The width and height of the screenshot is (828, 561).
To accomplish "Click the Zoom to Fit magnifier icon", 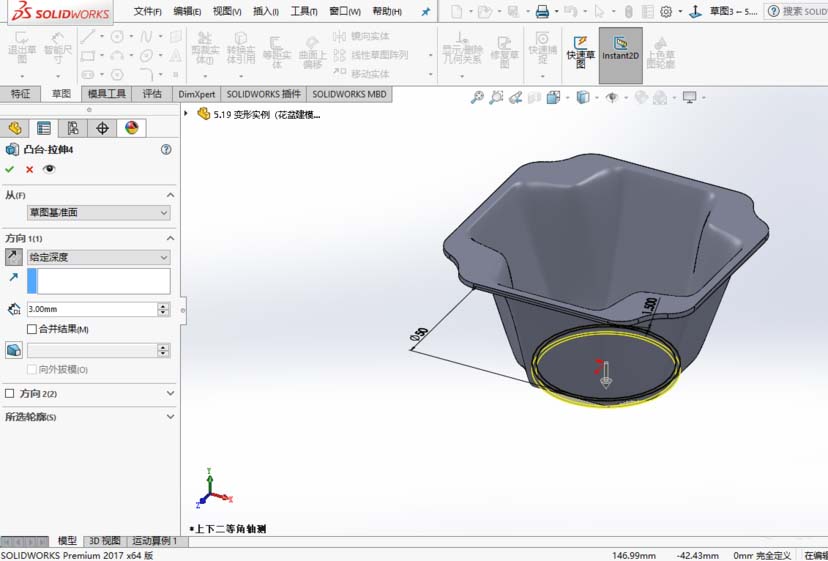I will click(x=477, y=97).
